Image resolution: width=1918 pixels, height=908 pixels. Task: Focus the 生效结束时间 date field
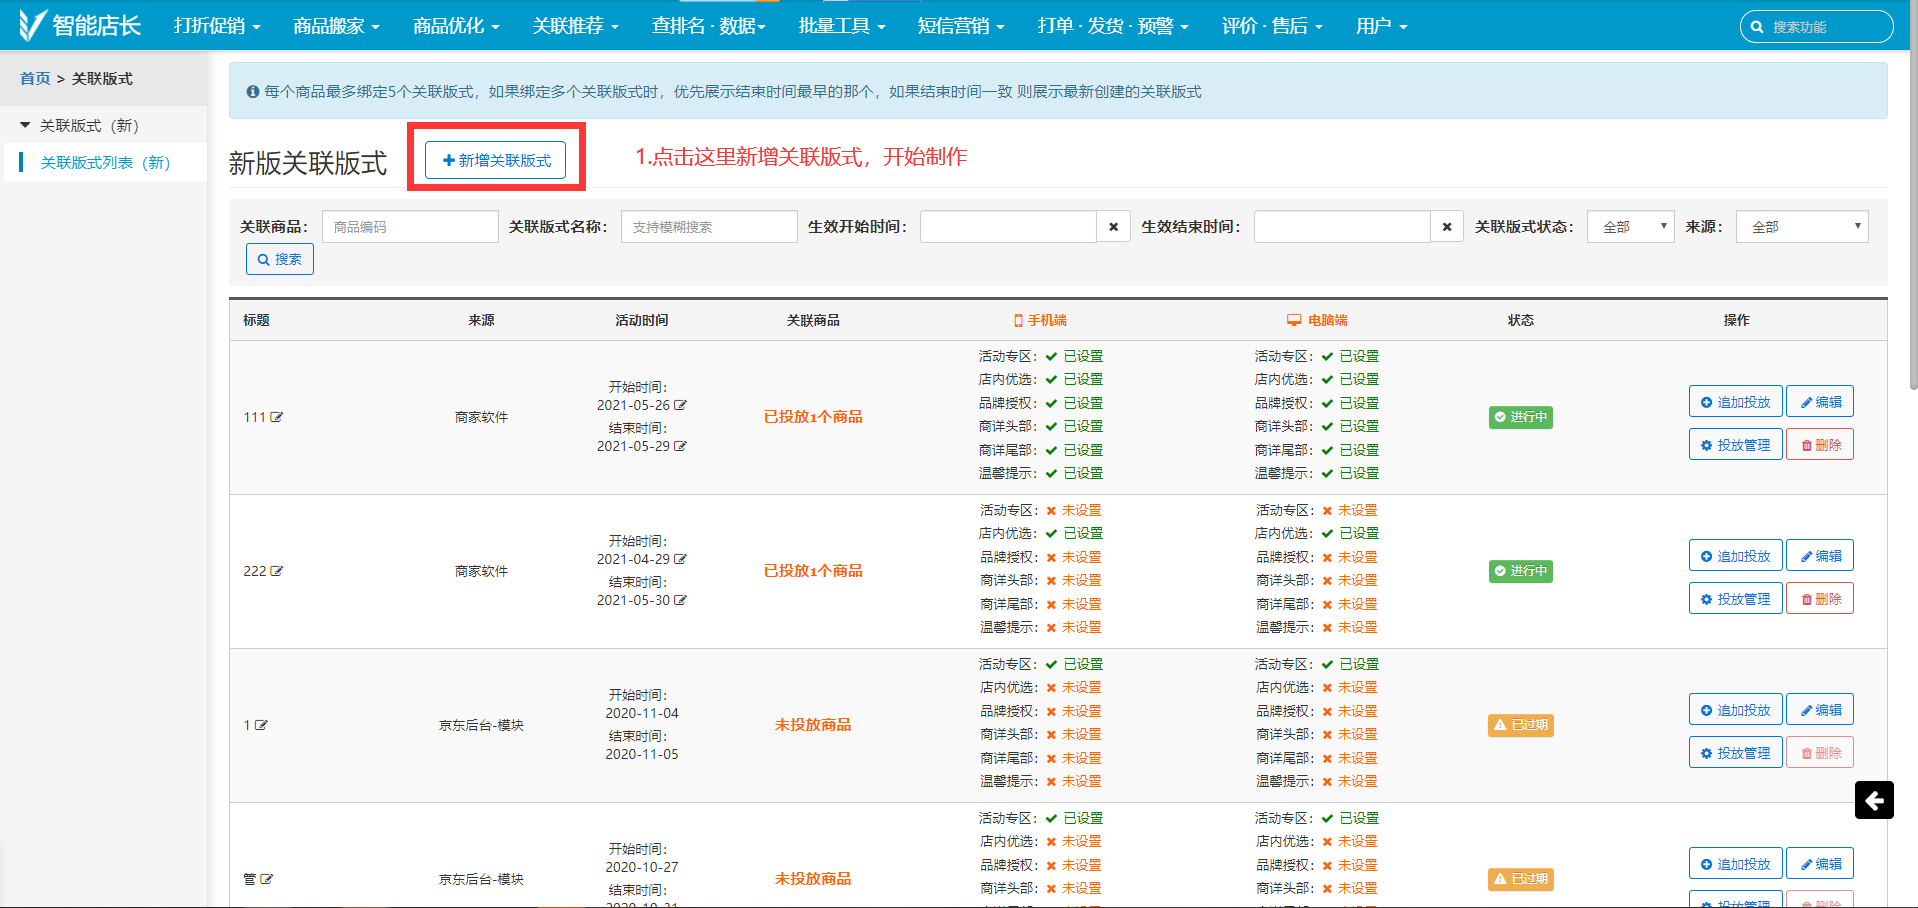pos(1342,227)
